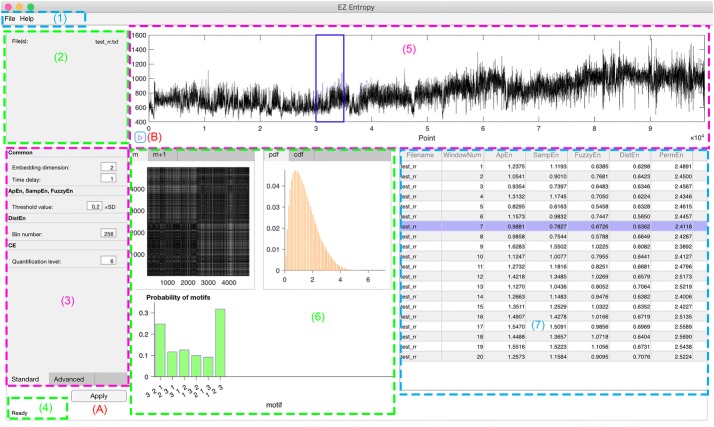Click the WindowNum column header
This screenshot has width=714, height=427.
[462, 155]
